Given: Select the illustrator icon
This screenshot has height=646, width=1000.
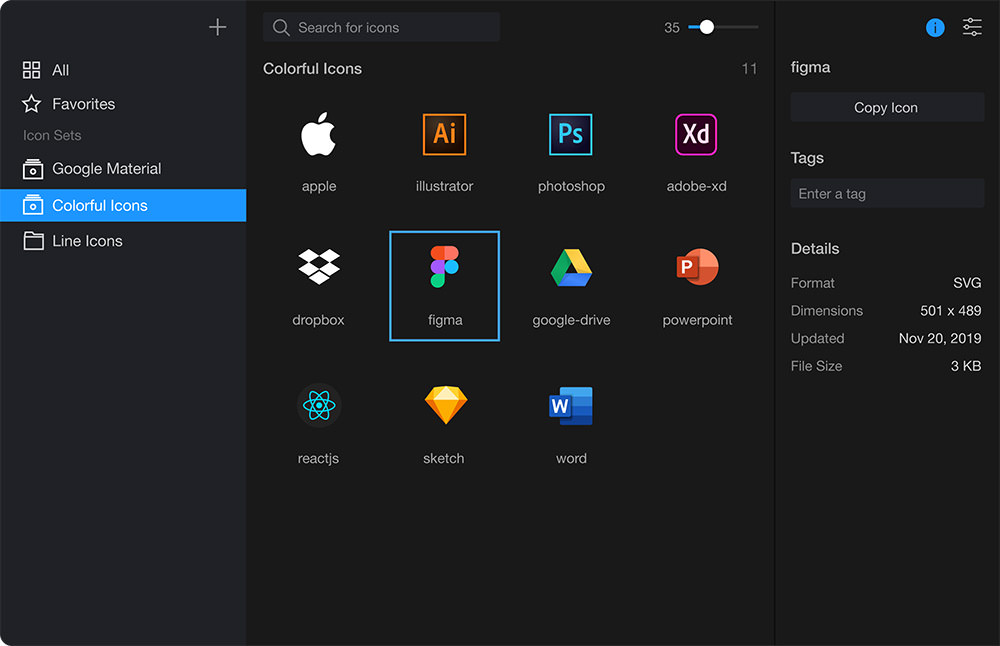Looking at the screenshot, I should [445, 135].
